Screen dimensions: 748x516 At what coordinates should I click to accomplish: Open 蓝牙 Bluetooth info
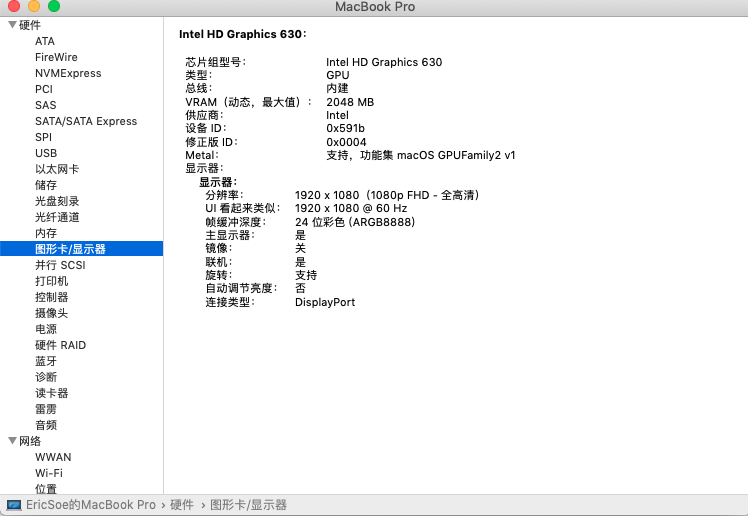pos(46,361)
